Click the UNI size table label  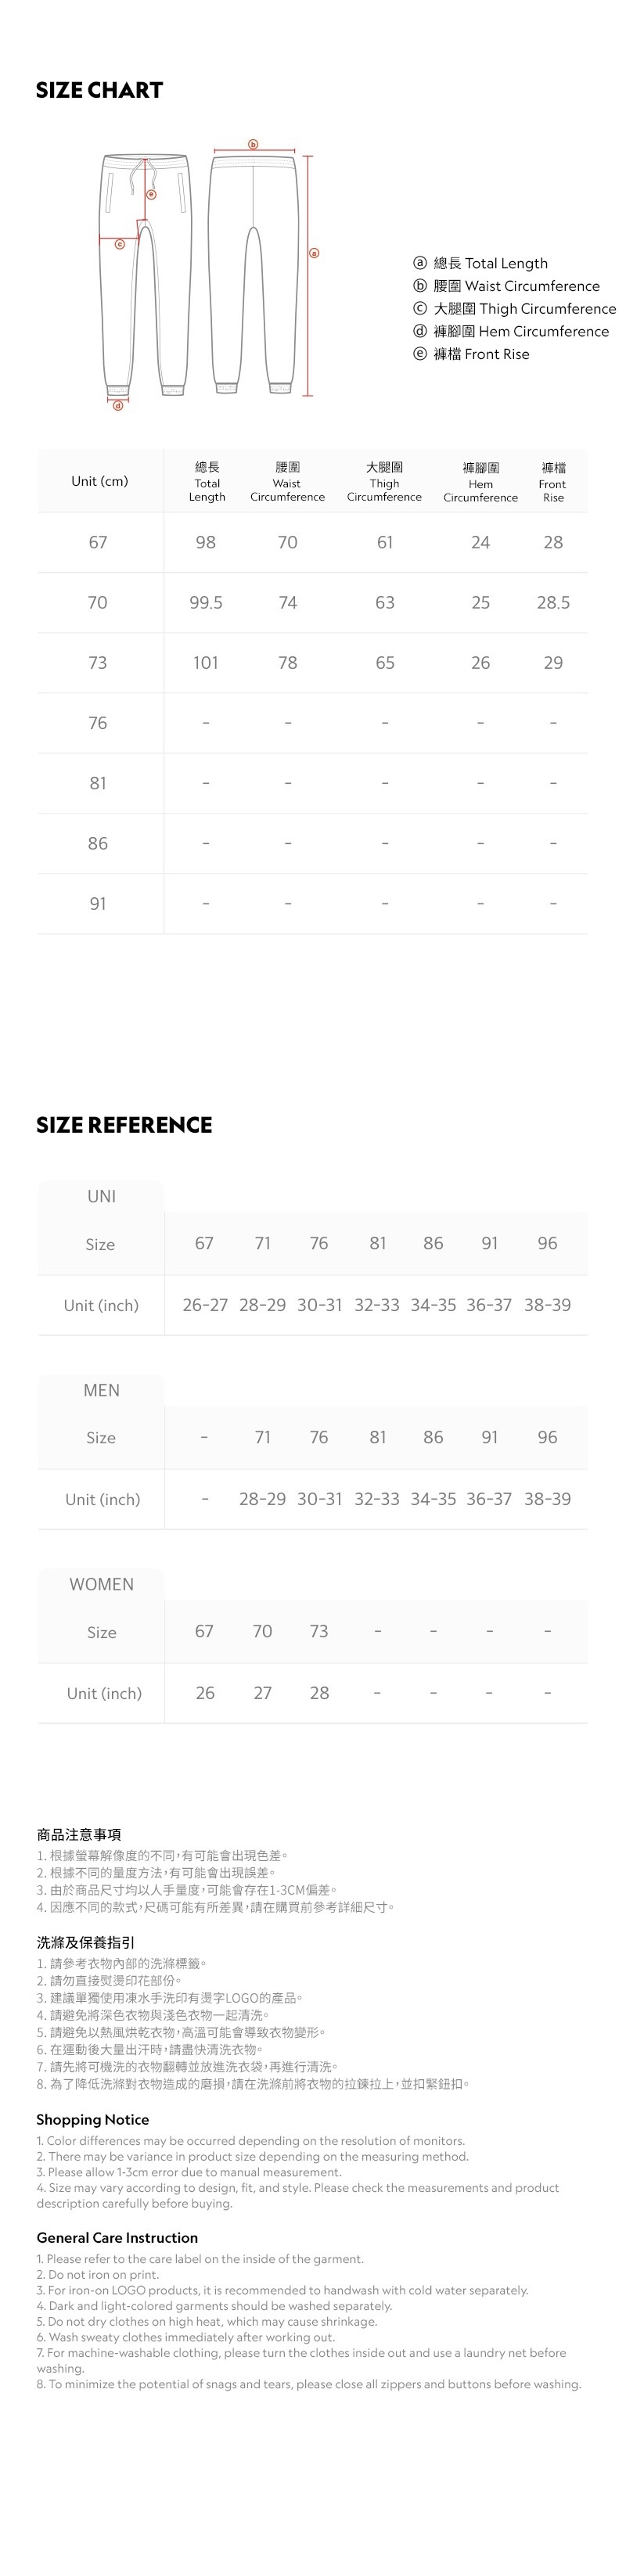coord(101,1196)
